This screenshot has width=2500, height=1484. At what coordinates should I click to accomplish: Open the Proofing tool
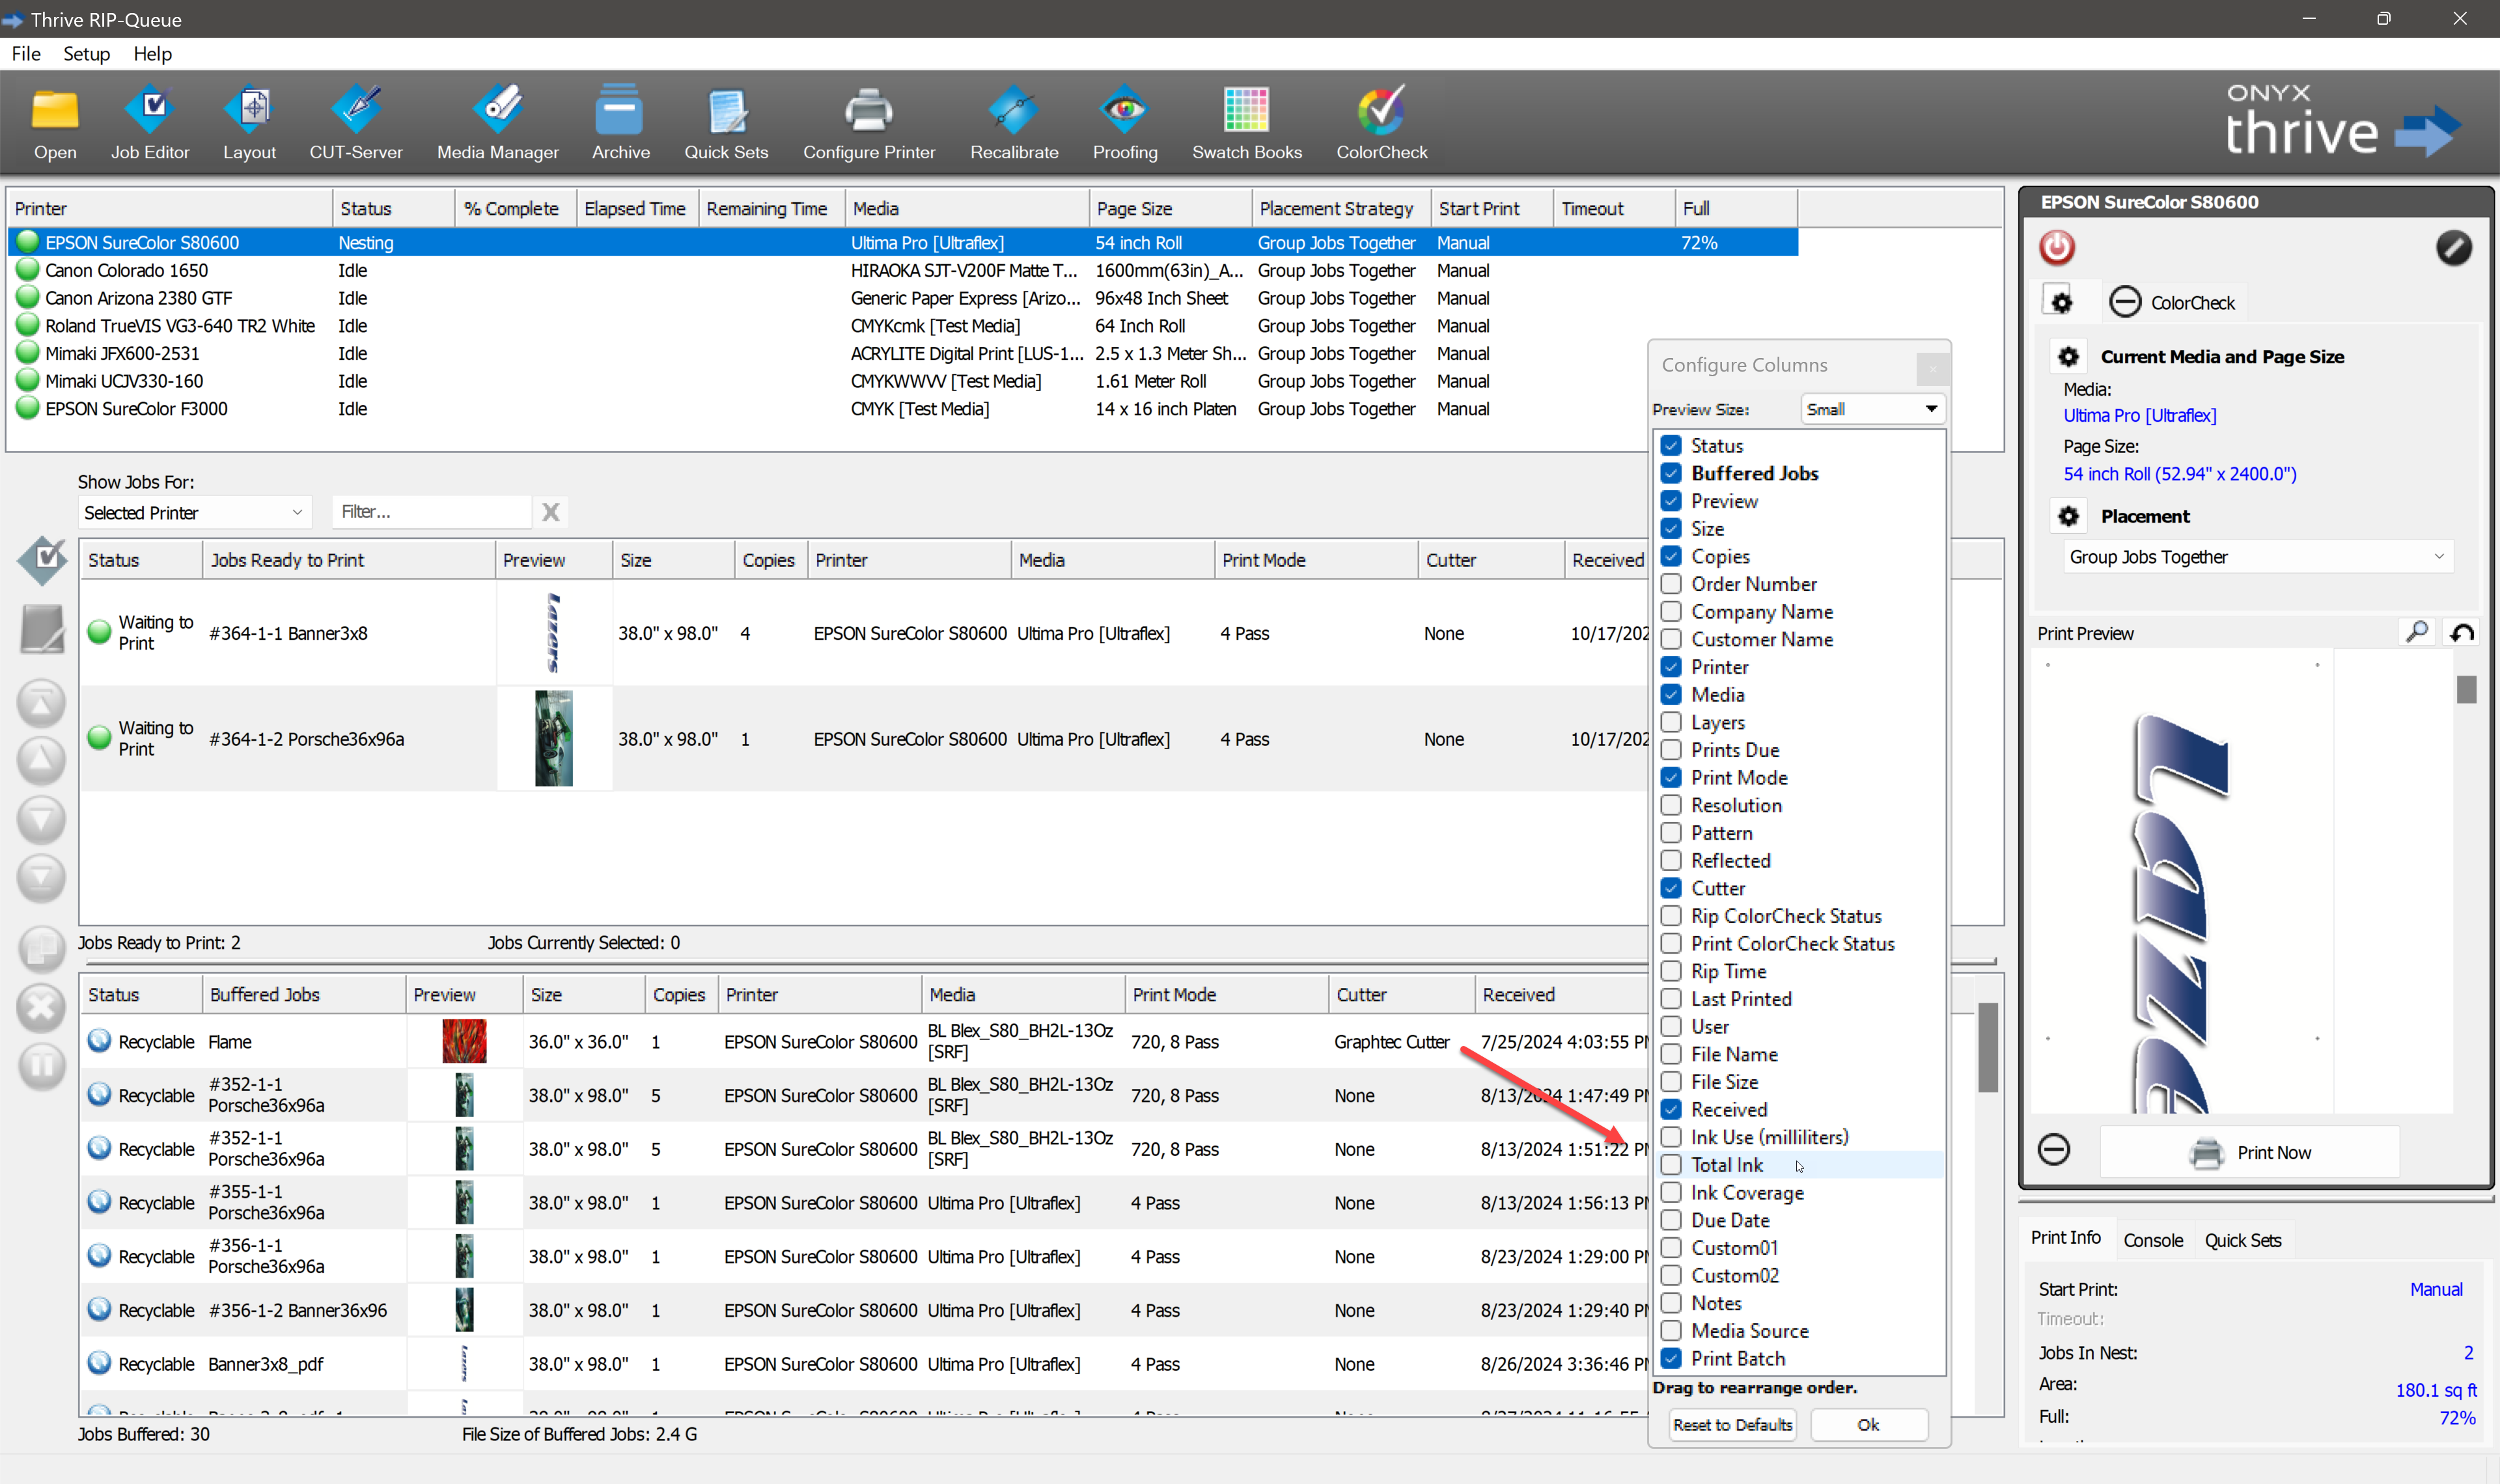tap(1125, 123)
